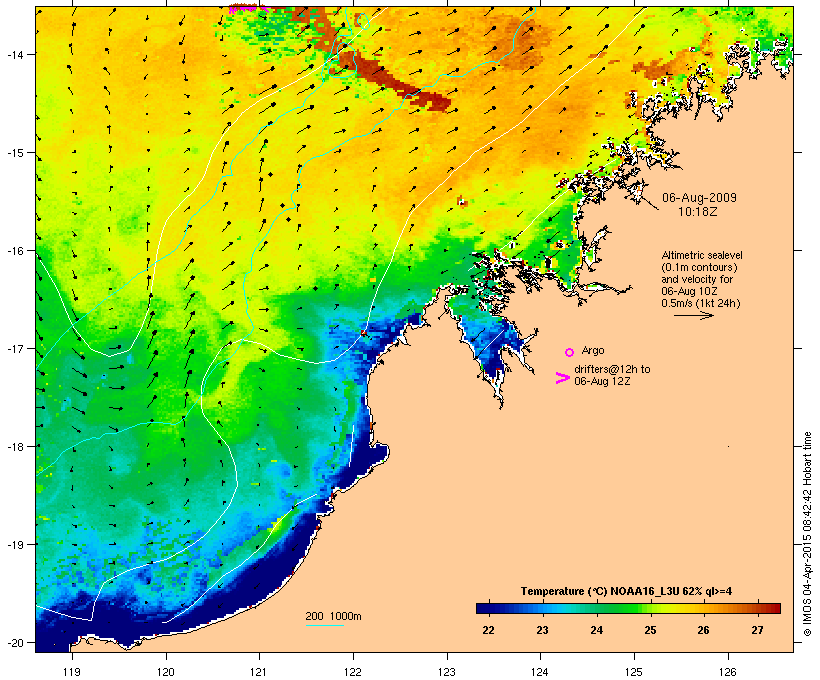
Task: Click the 'Argo' legend label
Action: click(x=593, y=350)
